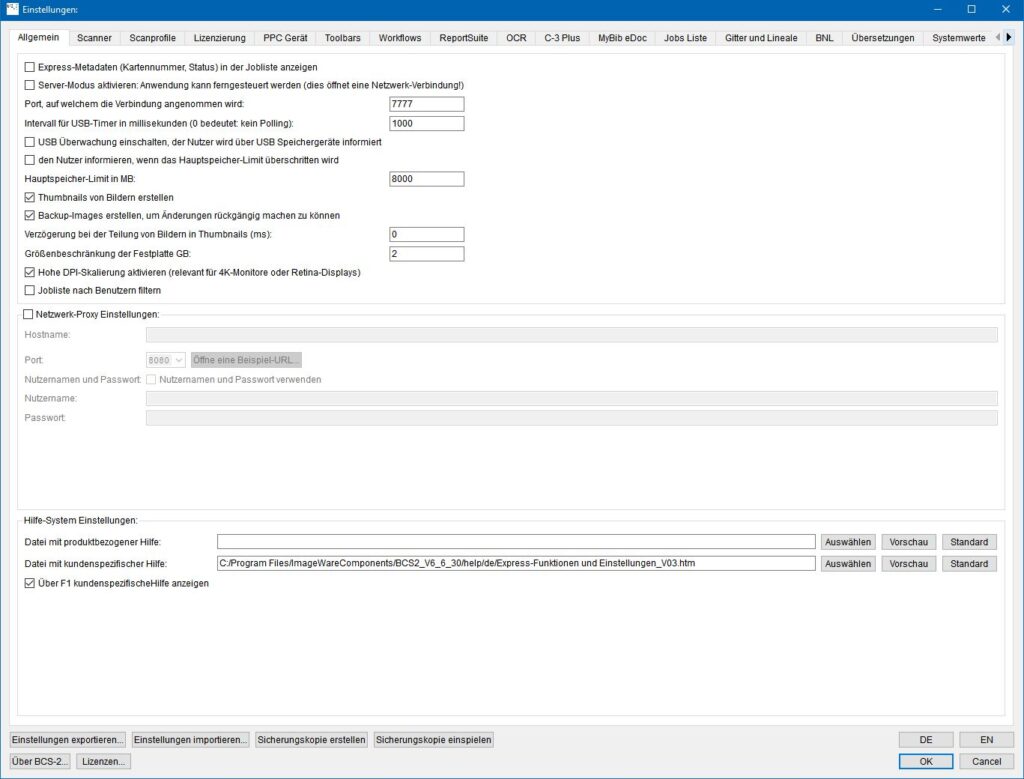Click the USB-Timer interval field 1000

(x=426, y=123)
